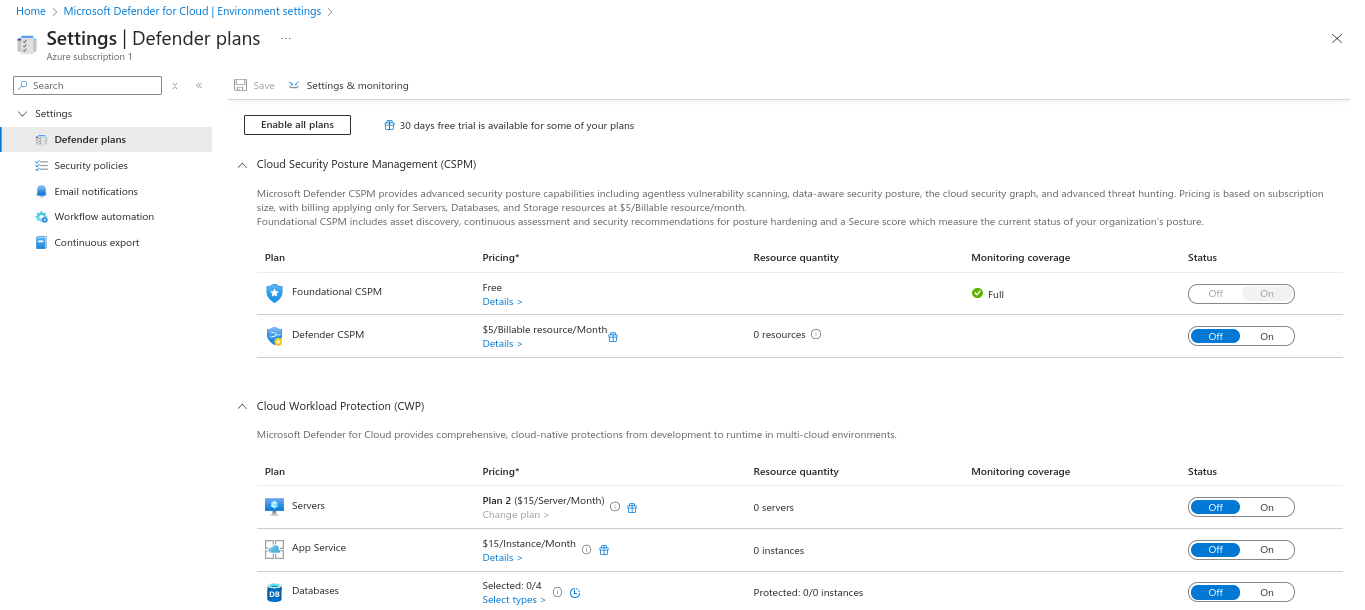Enable App Service plan with On
This screenshot has width=1365, height=610.
tap(1267, 550)
